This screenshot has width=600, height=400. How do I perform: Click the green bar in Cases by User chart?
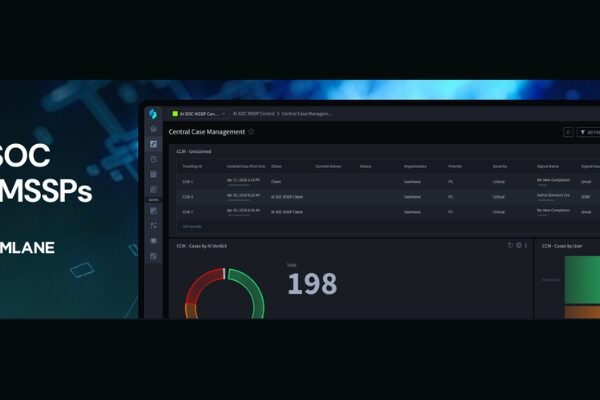[582, 280]
